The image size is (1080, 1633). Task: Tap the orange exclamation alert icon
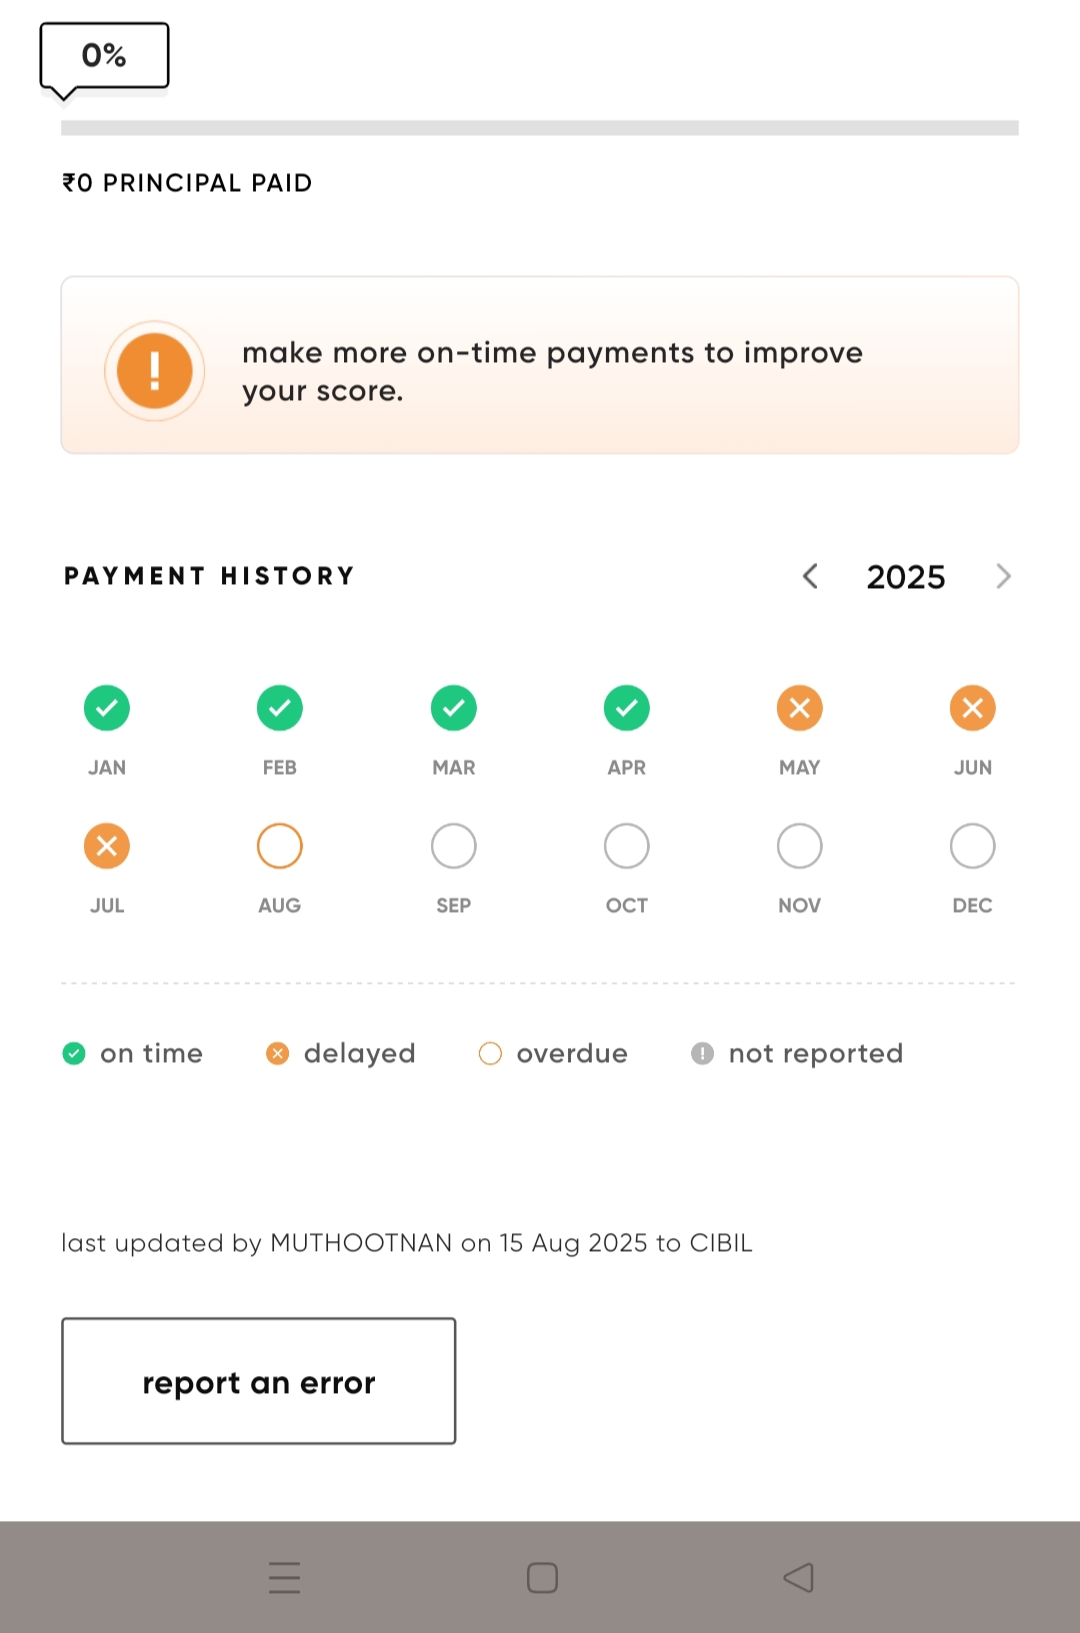coord(155,371)
